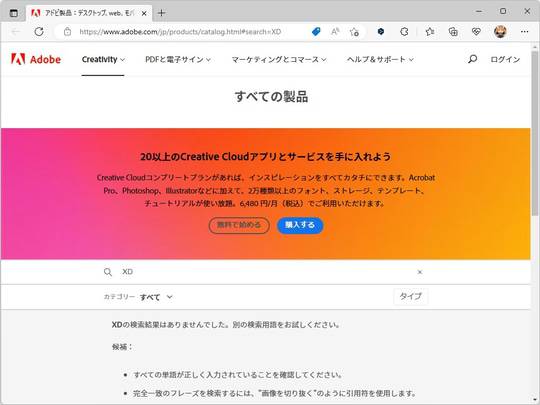540x405 pixels.
Task: Open site search with the magnifier icon
Action: (472, 59)
